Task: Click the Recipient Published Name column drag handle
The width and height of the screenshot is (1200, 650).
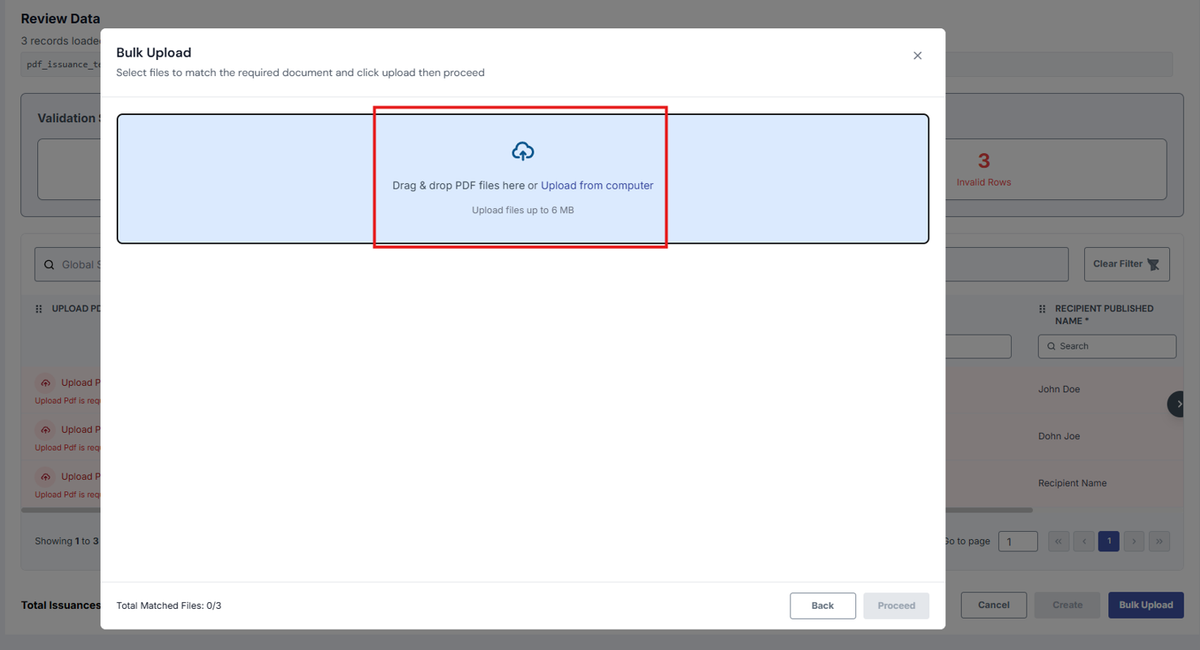Action: (1042, 309)
